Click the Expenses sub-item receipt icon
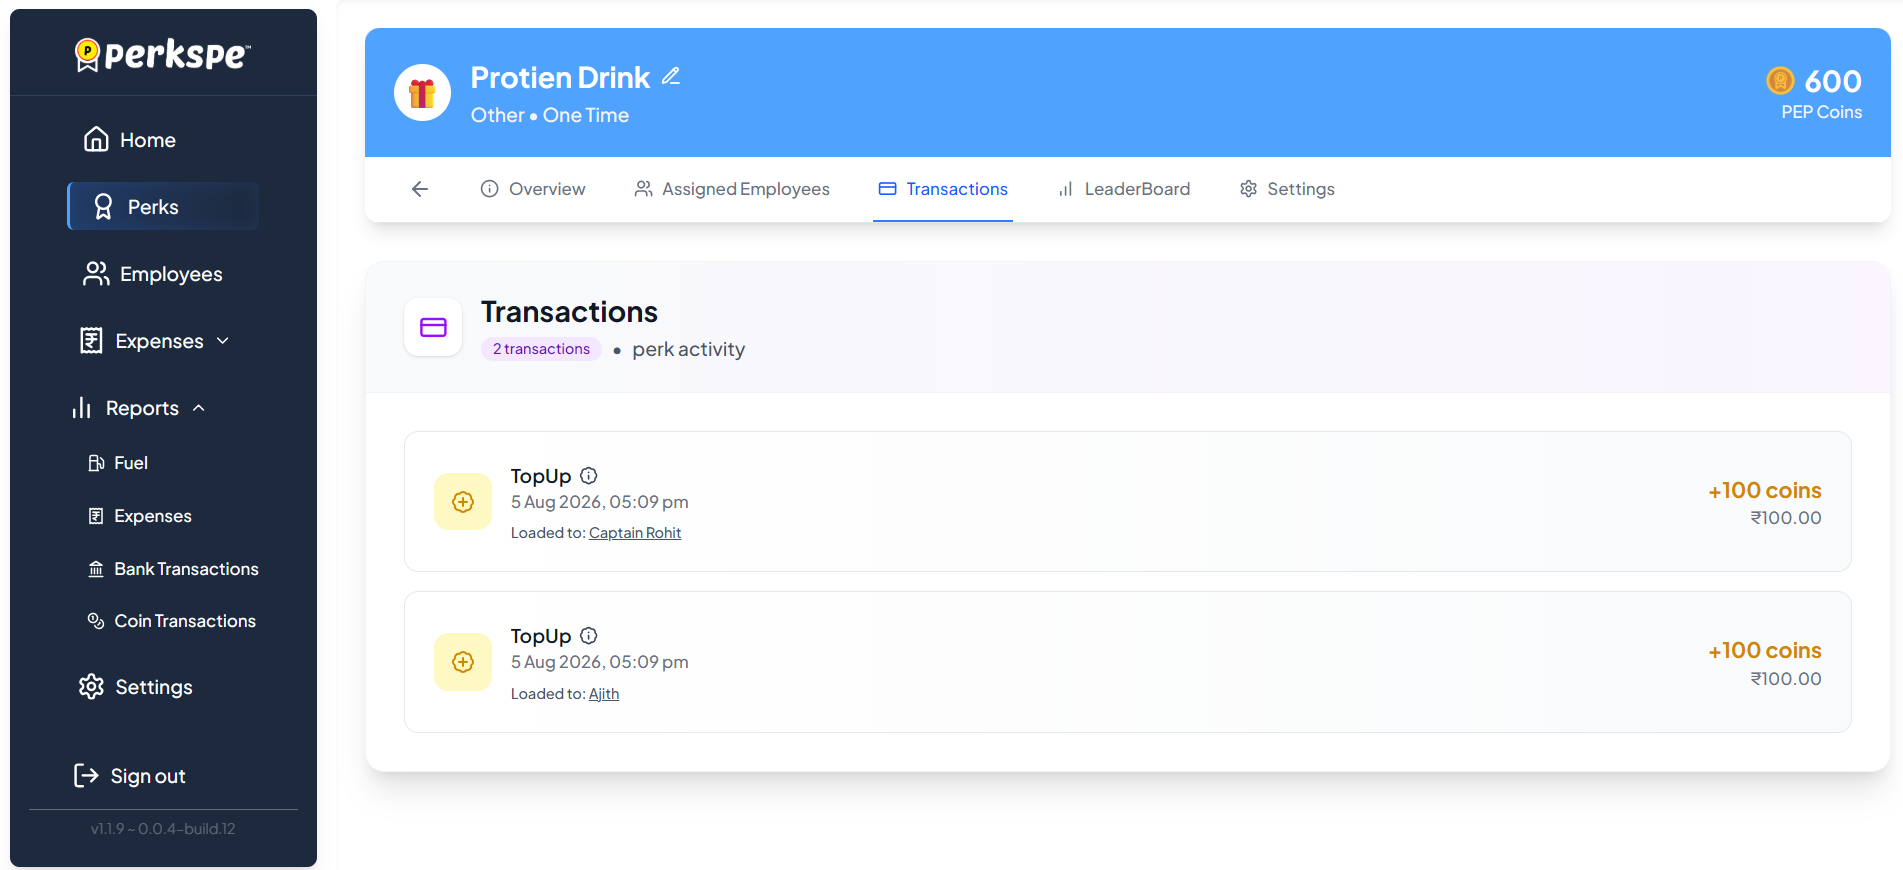This screenshot has height=870, width=1903. 96,516
